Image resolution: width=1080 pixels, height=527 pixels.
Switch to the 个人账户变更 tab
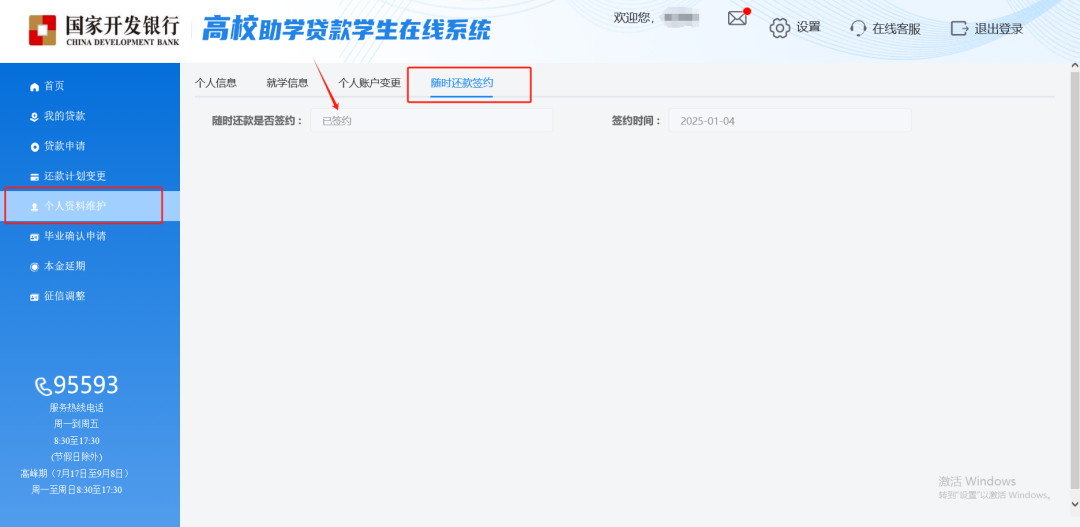click(369, 83)
